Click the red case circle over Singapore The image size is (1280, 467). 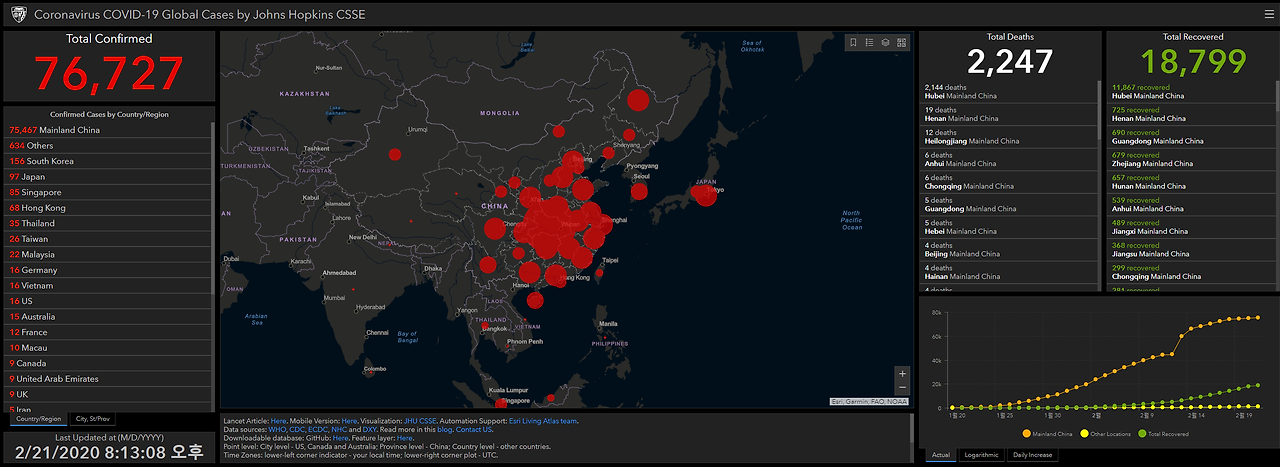point(501,403)
